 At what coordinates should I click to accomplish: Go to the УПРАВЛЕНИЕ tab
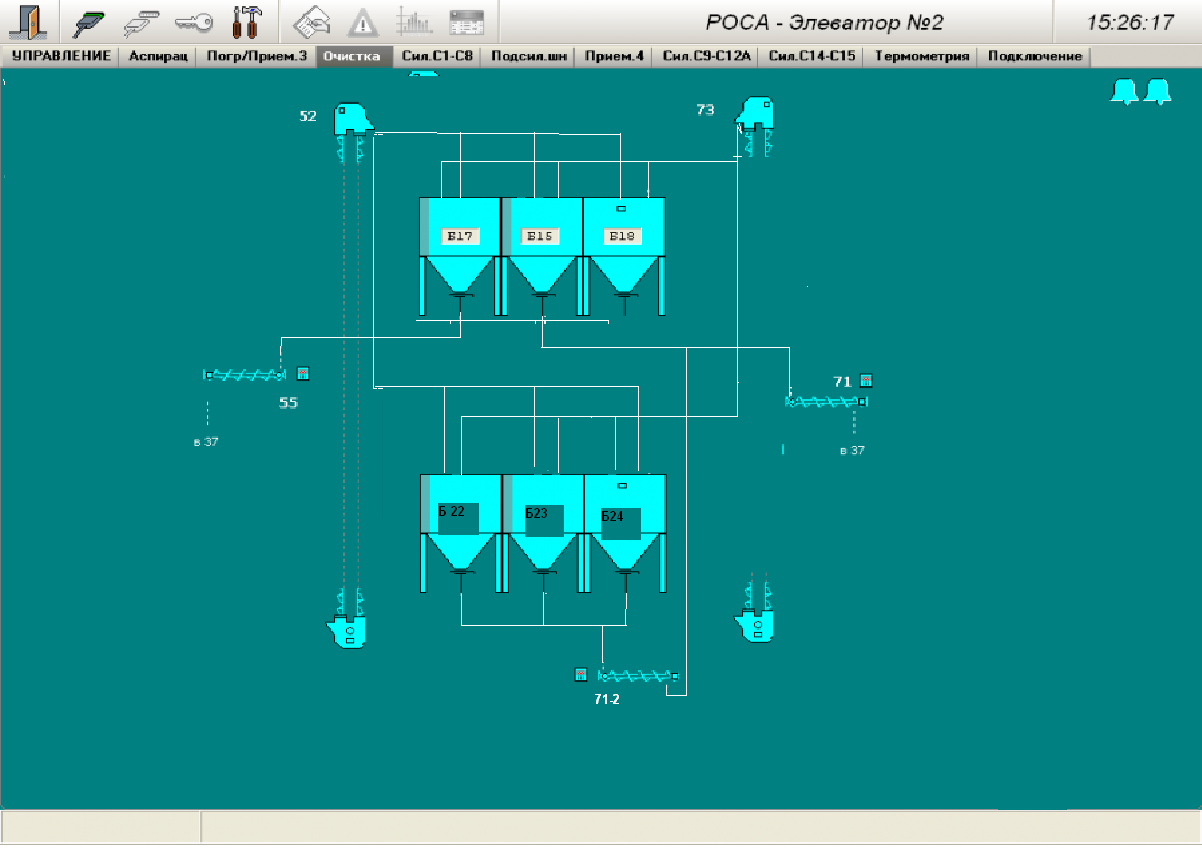pos(61,57)
